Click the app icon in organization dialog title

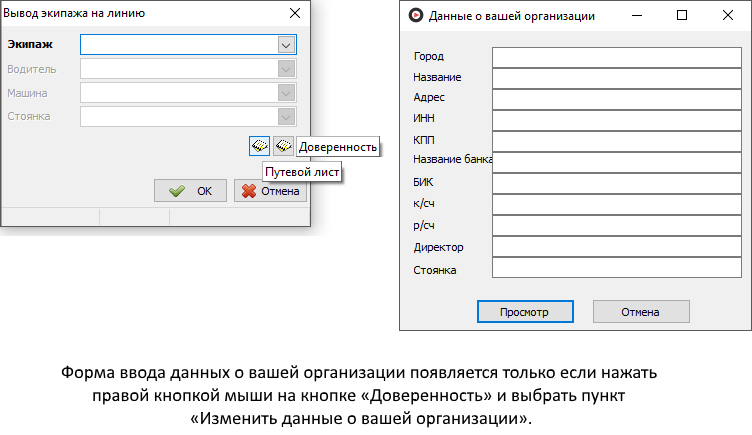415,15
